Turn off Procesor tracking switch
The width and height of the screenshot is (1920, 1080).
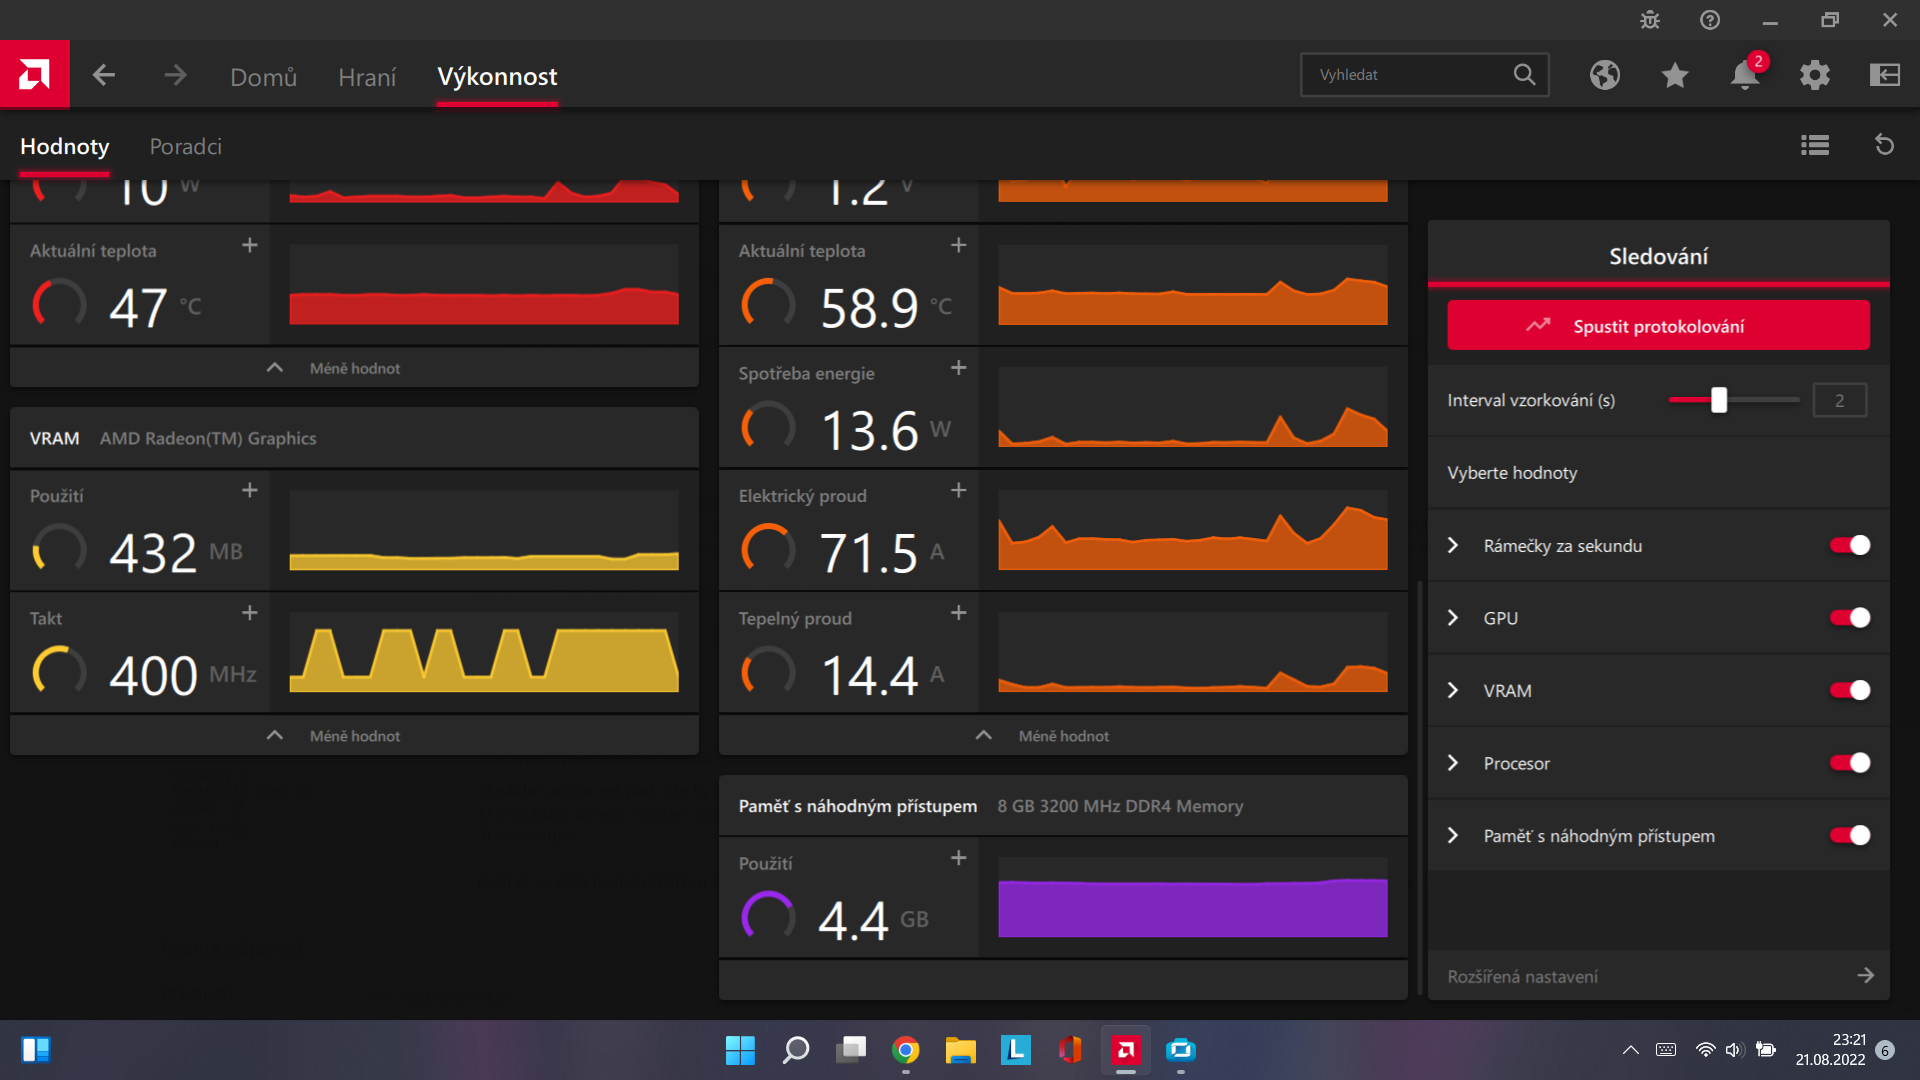coord(1849,763)
